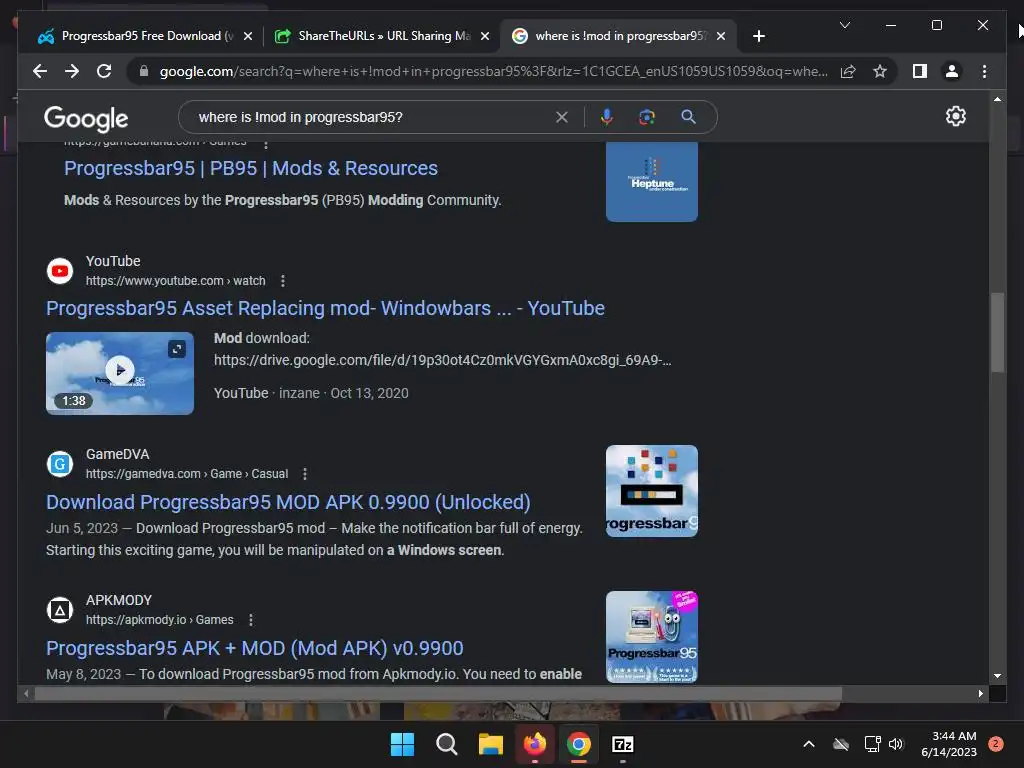
Task: Open Progressbar95 APK + MOD v0.9900 result
Action: 255,648
